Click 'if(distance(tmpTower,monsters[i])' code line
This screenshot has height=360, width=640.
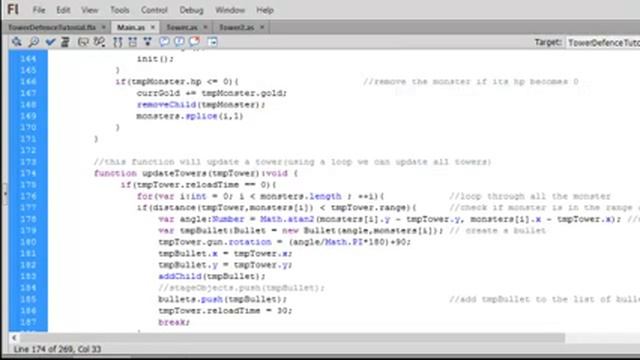click(277, 208)
